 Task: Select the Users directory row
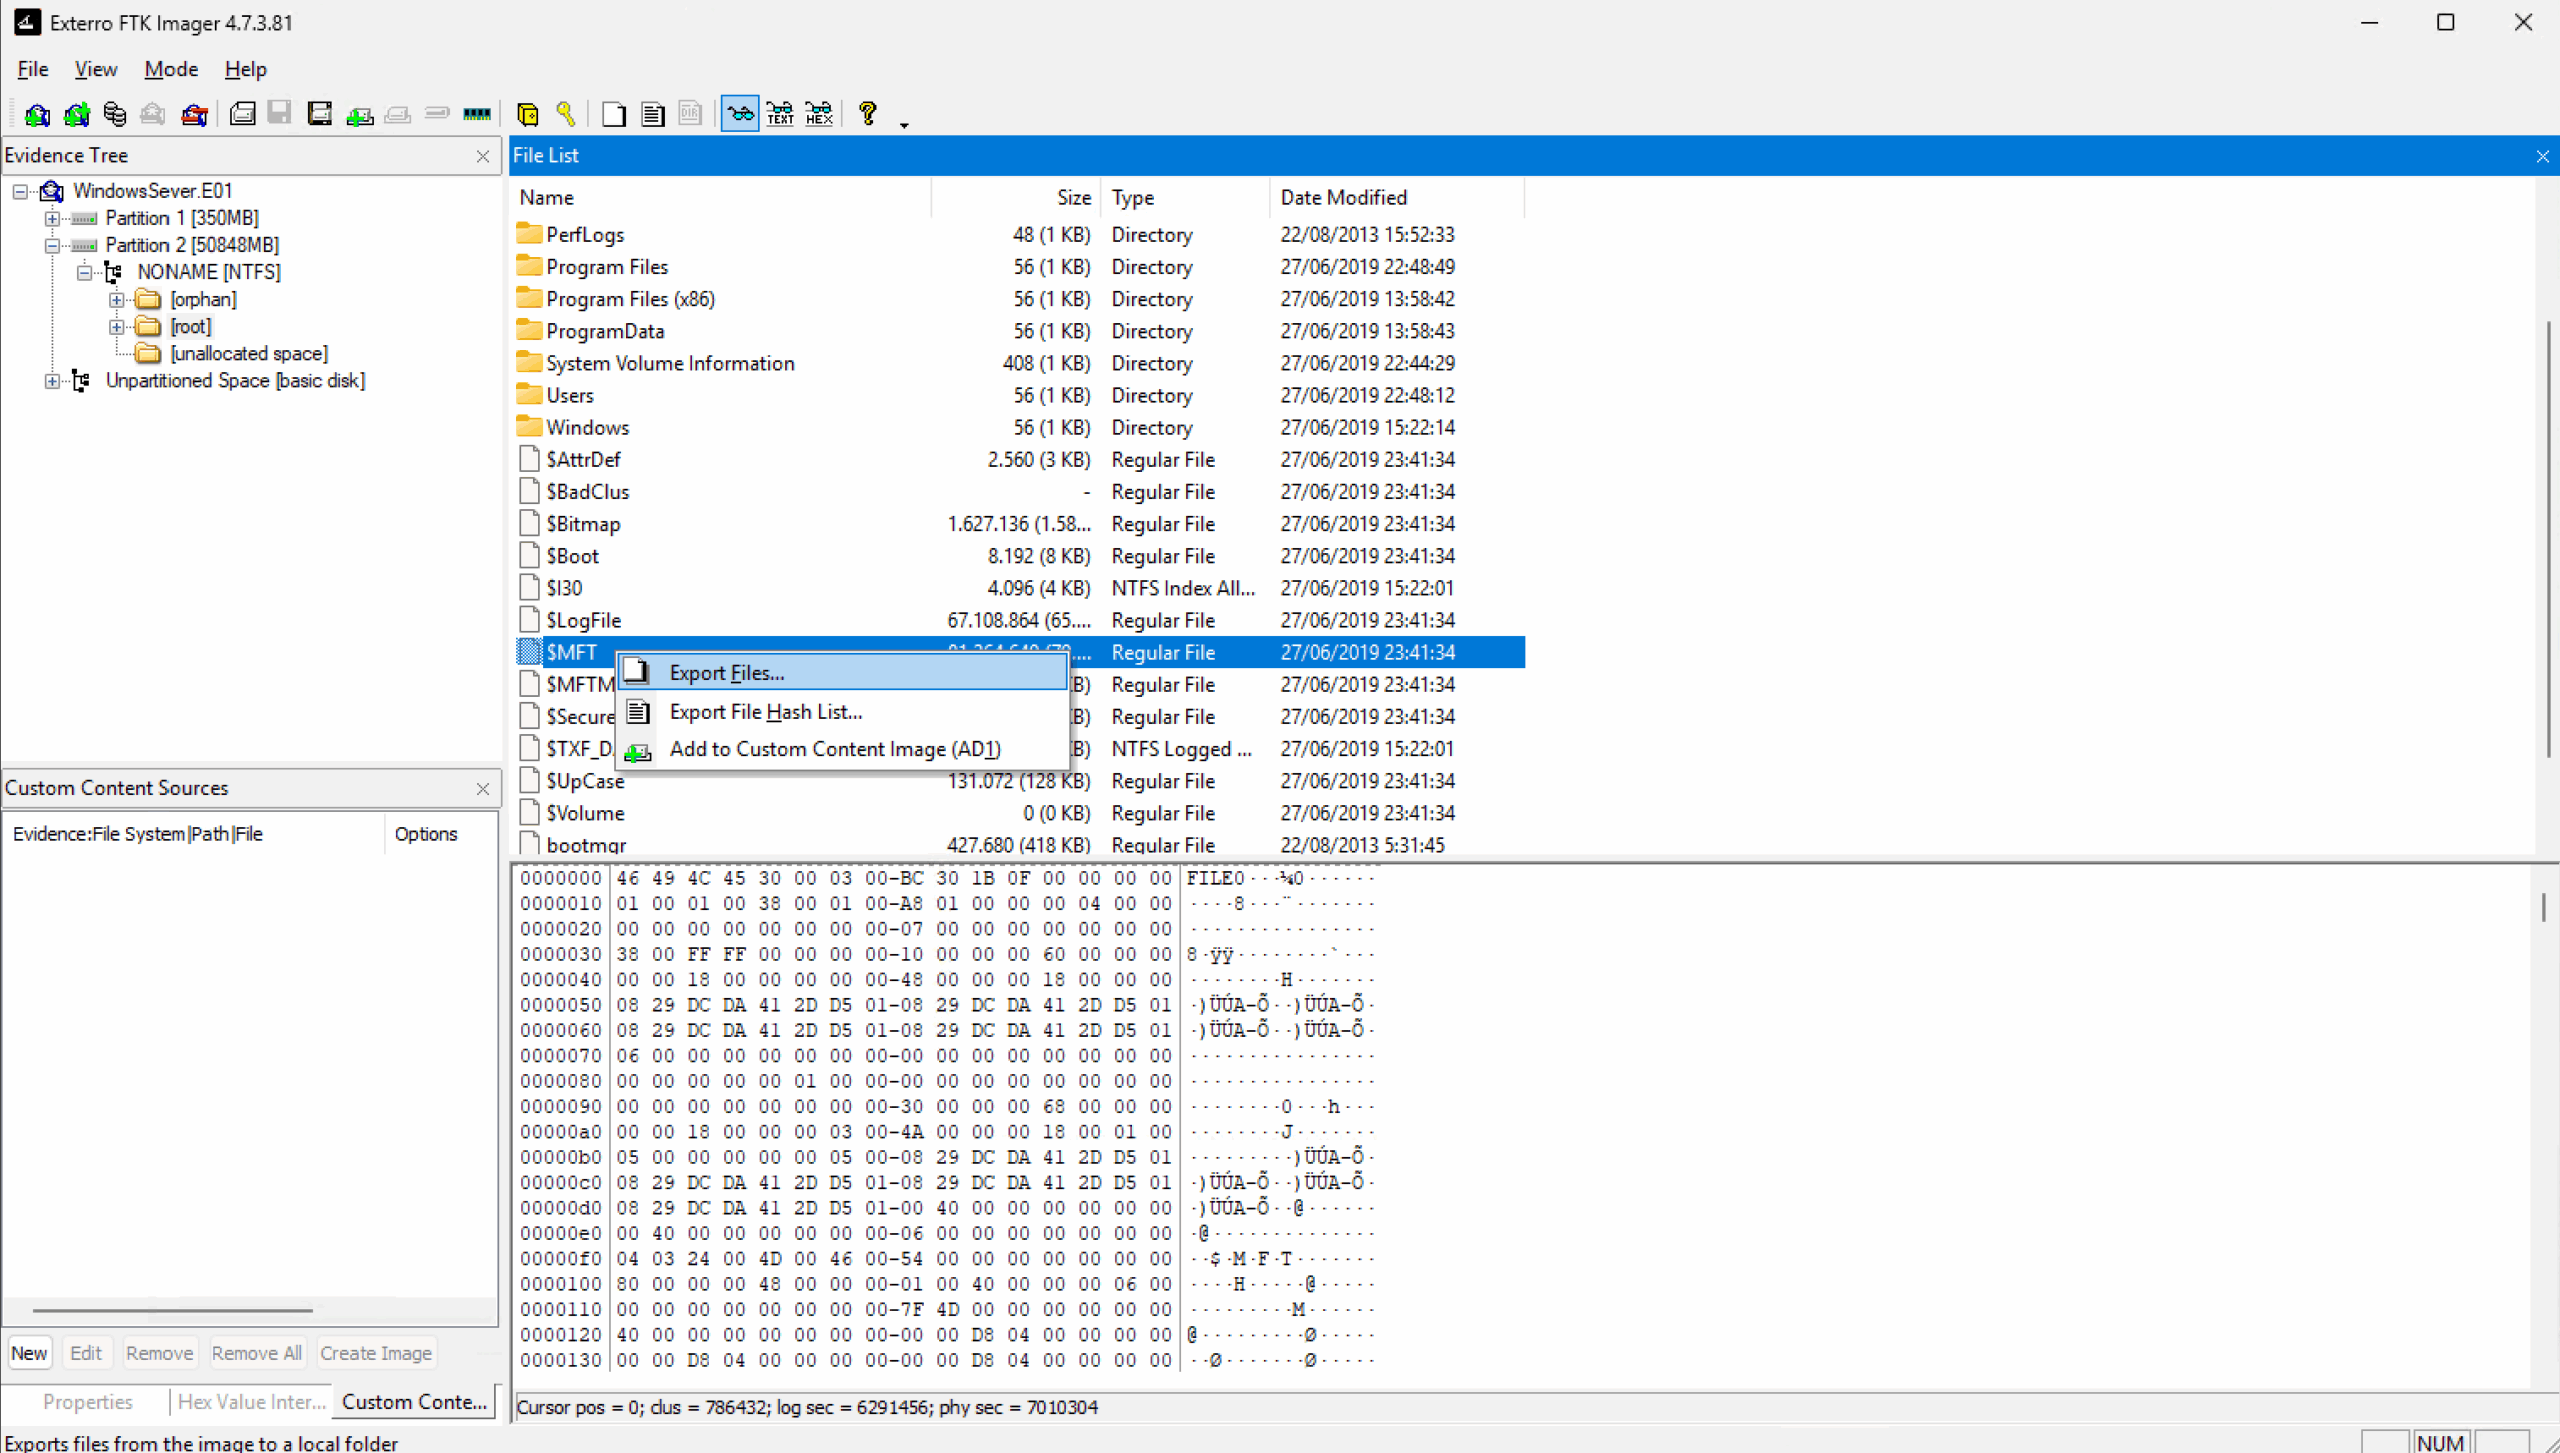(x=1020, y=395)
